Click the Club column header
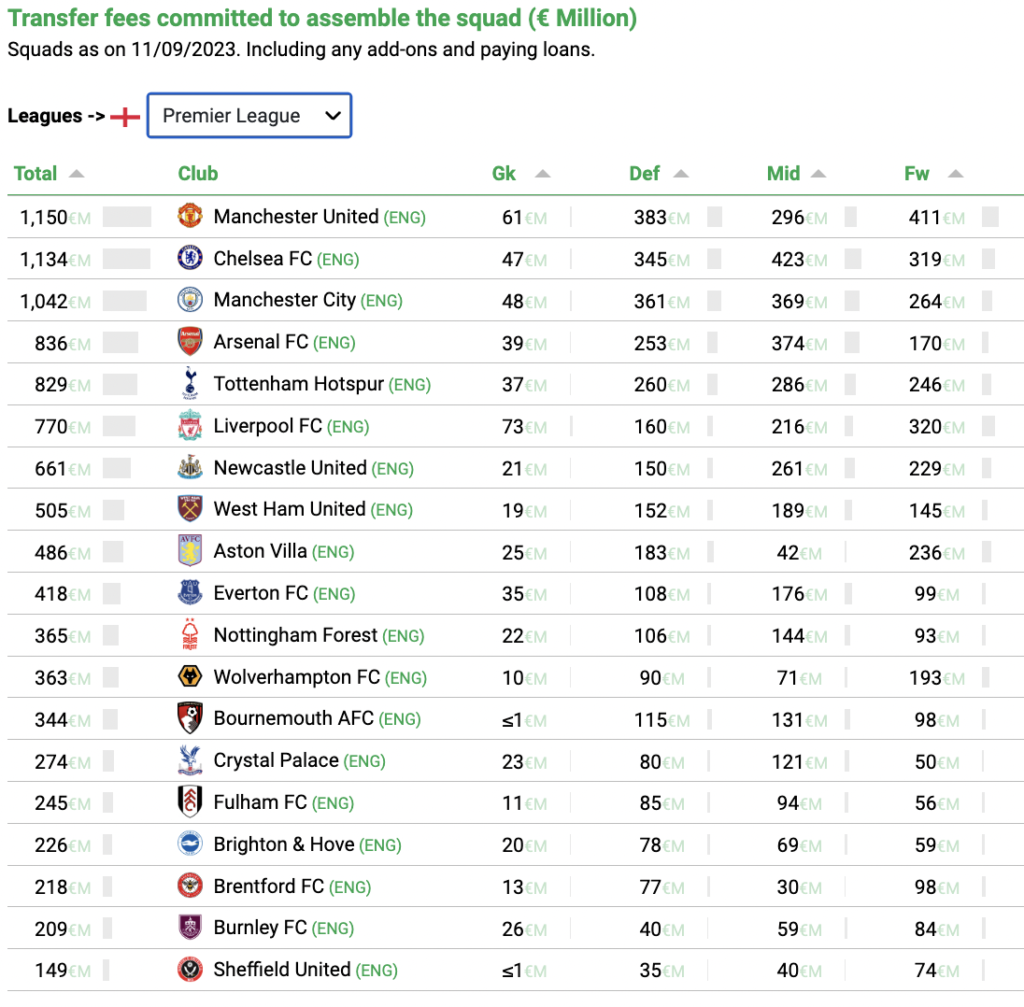 198,173
